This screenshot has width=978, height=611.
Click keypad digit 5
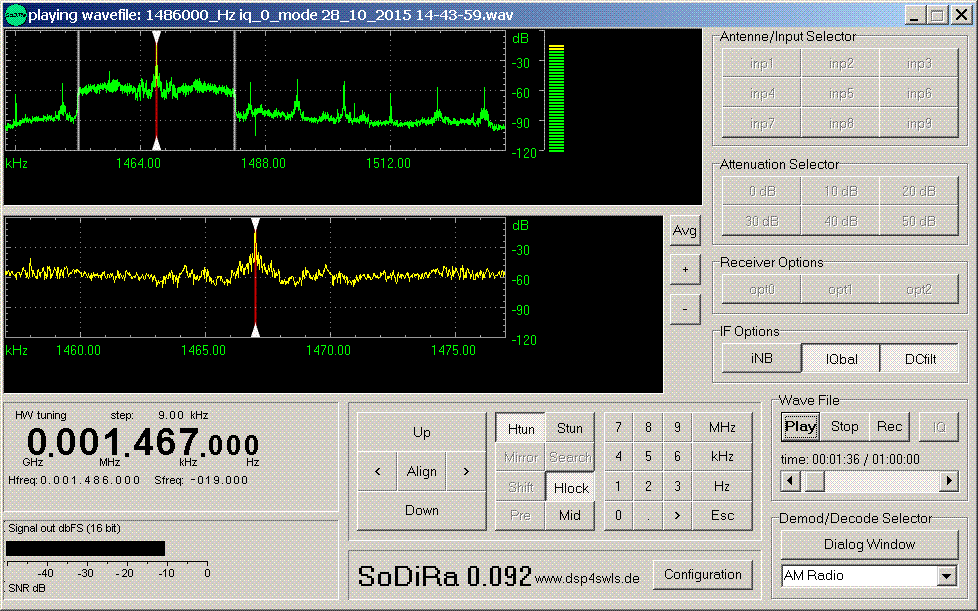[x=648, y=457]
